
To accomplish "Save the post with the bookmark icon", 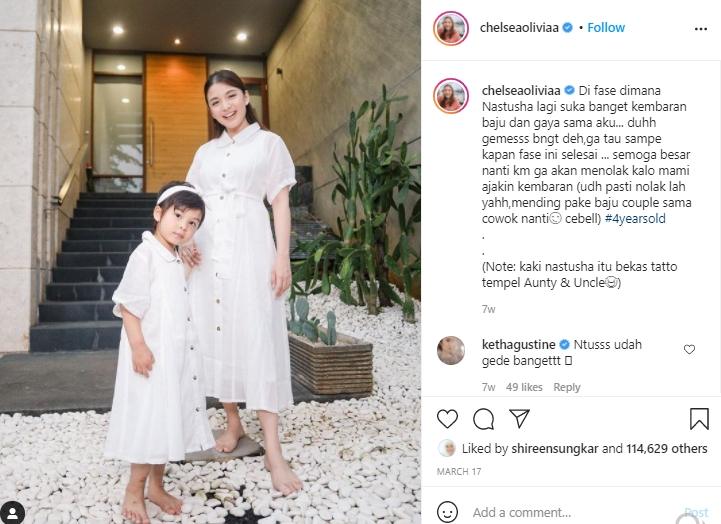I will (x=699, y=419).
